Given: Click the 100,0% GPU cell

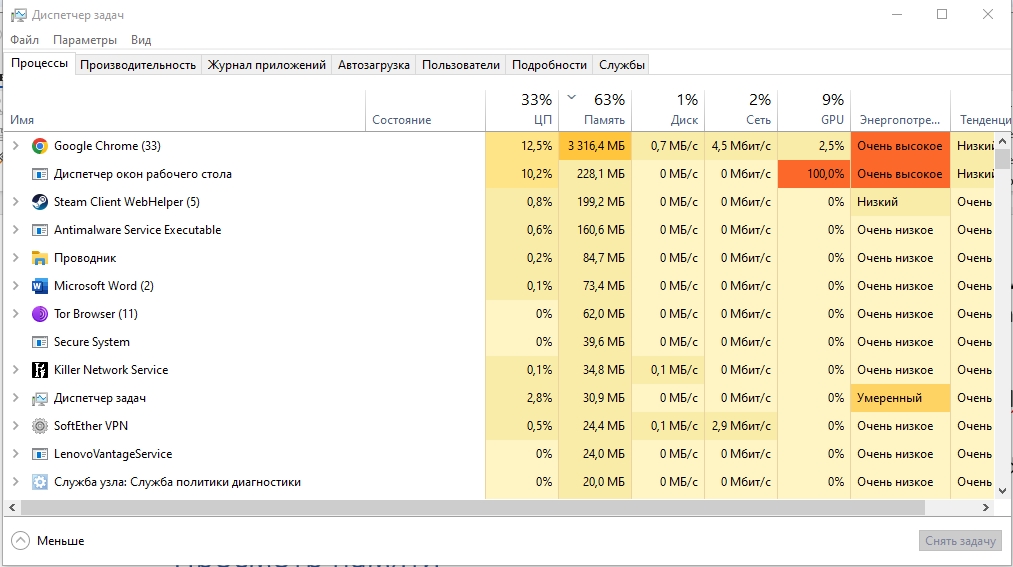Looking at the screenshot, I should click(814, 174).
